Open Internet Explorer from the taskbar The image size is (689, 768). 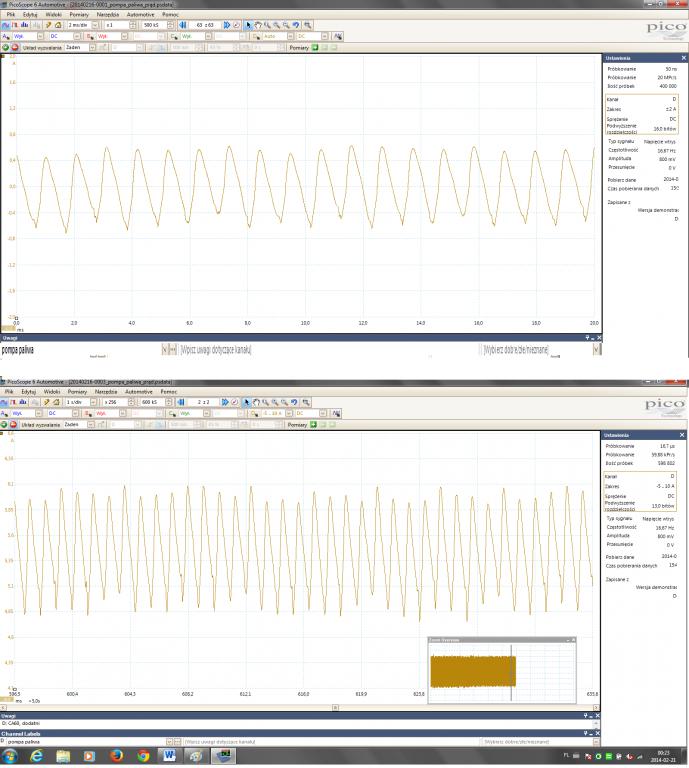pyautogui.click(x=37, y=756)
